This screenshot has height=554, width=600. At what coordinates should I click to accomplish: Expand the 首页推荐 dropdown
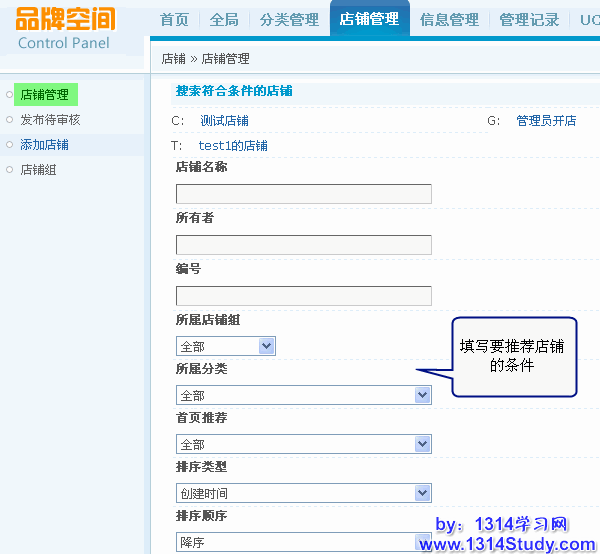click(x=303, y=443)
